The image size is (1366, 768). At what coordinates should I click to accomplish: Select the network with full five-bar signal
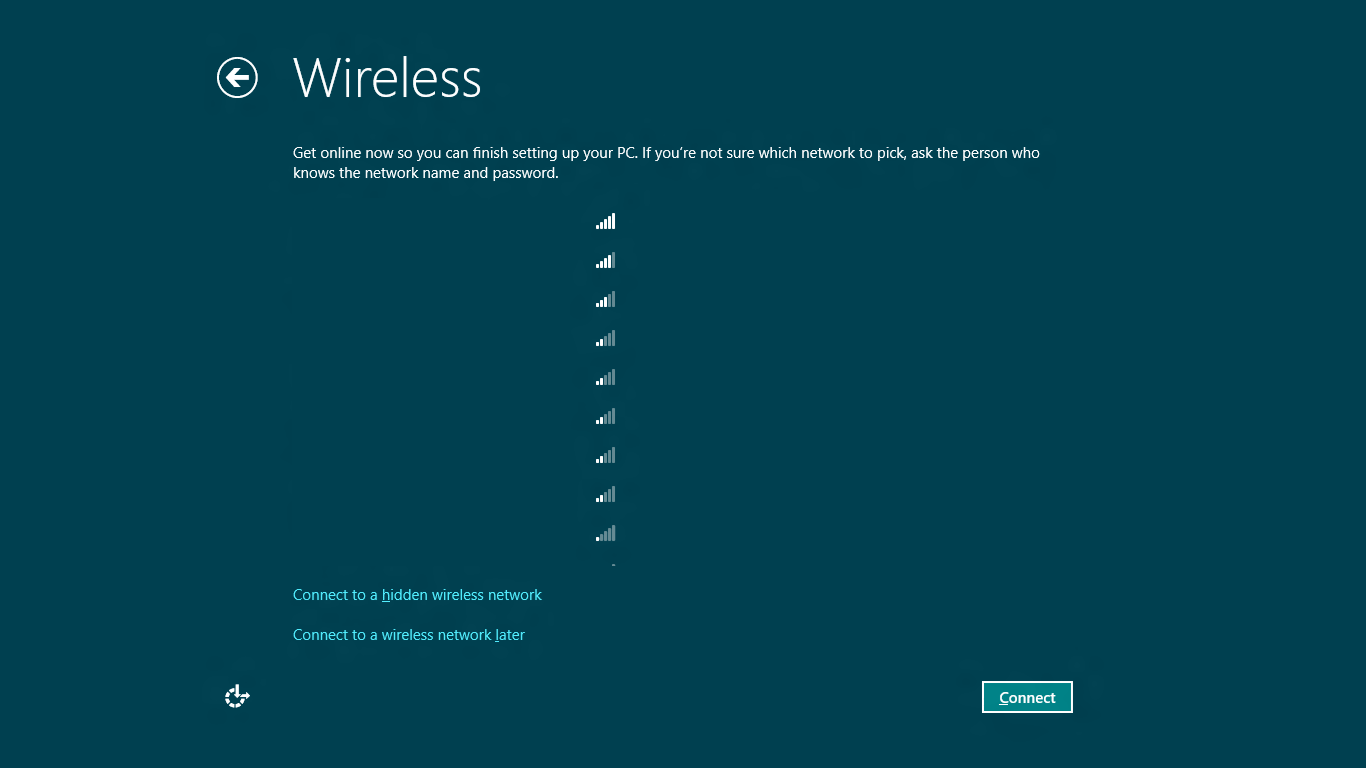[x=605, y=222]
